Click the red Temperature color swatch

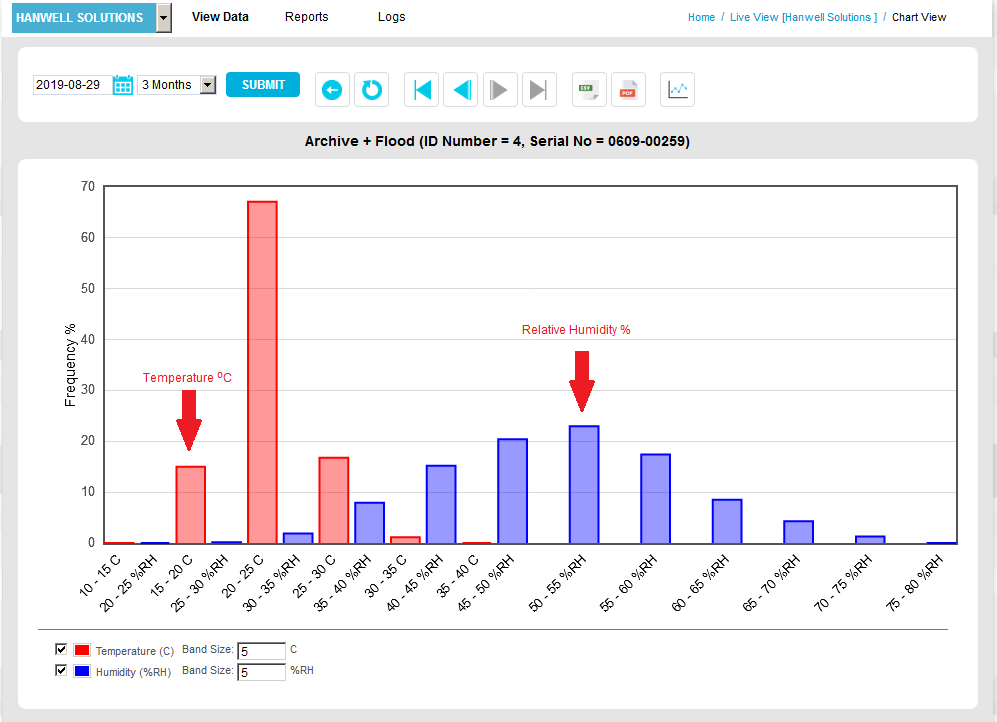pyautogui.click(x=82, y=651)
